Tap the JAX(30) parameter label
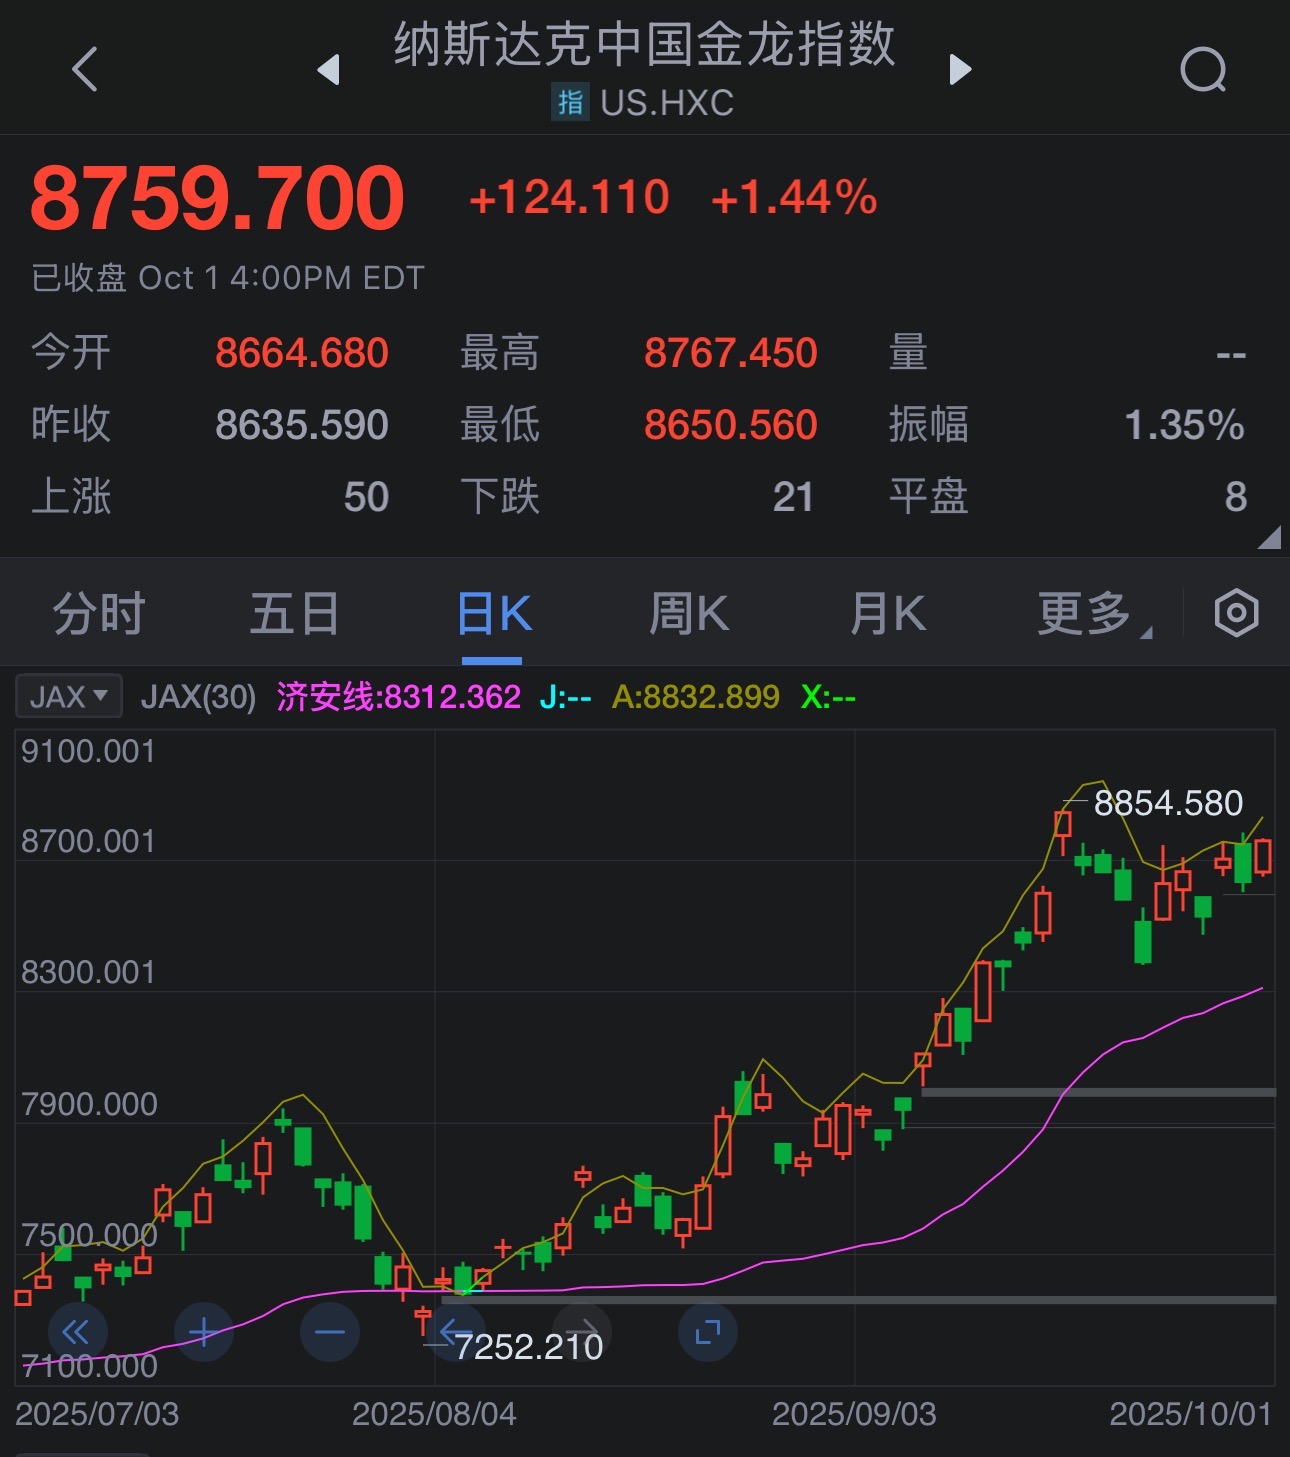 coord(198,696)
